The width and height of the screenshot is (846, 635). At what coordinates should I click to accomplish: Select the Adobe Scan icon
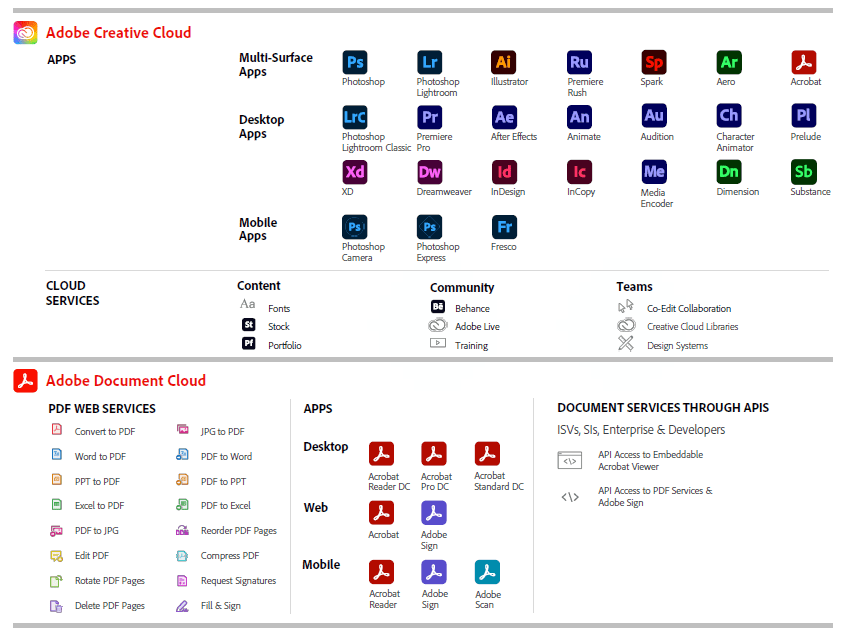pos(487,572)
